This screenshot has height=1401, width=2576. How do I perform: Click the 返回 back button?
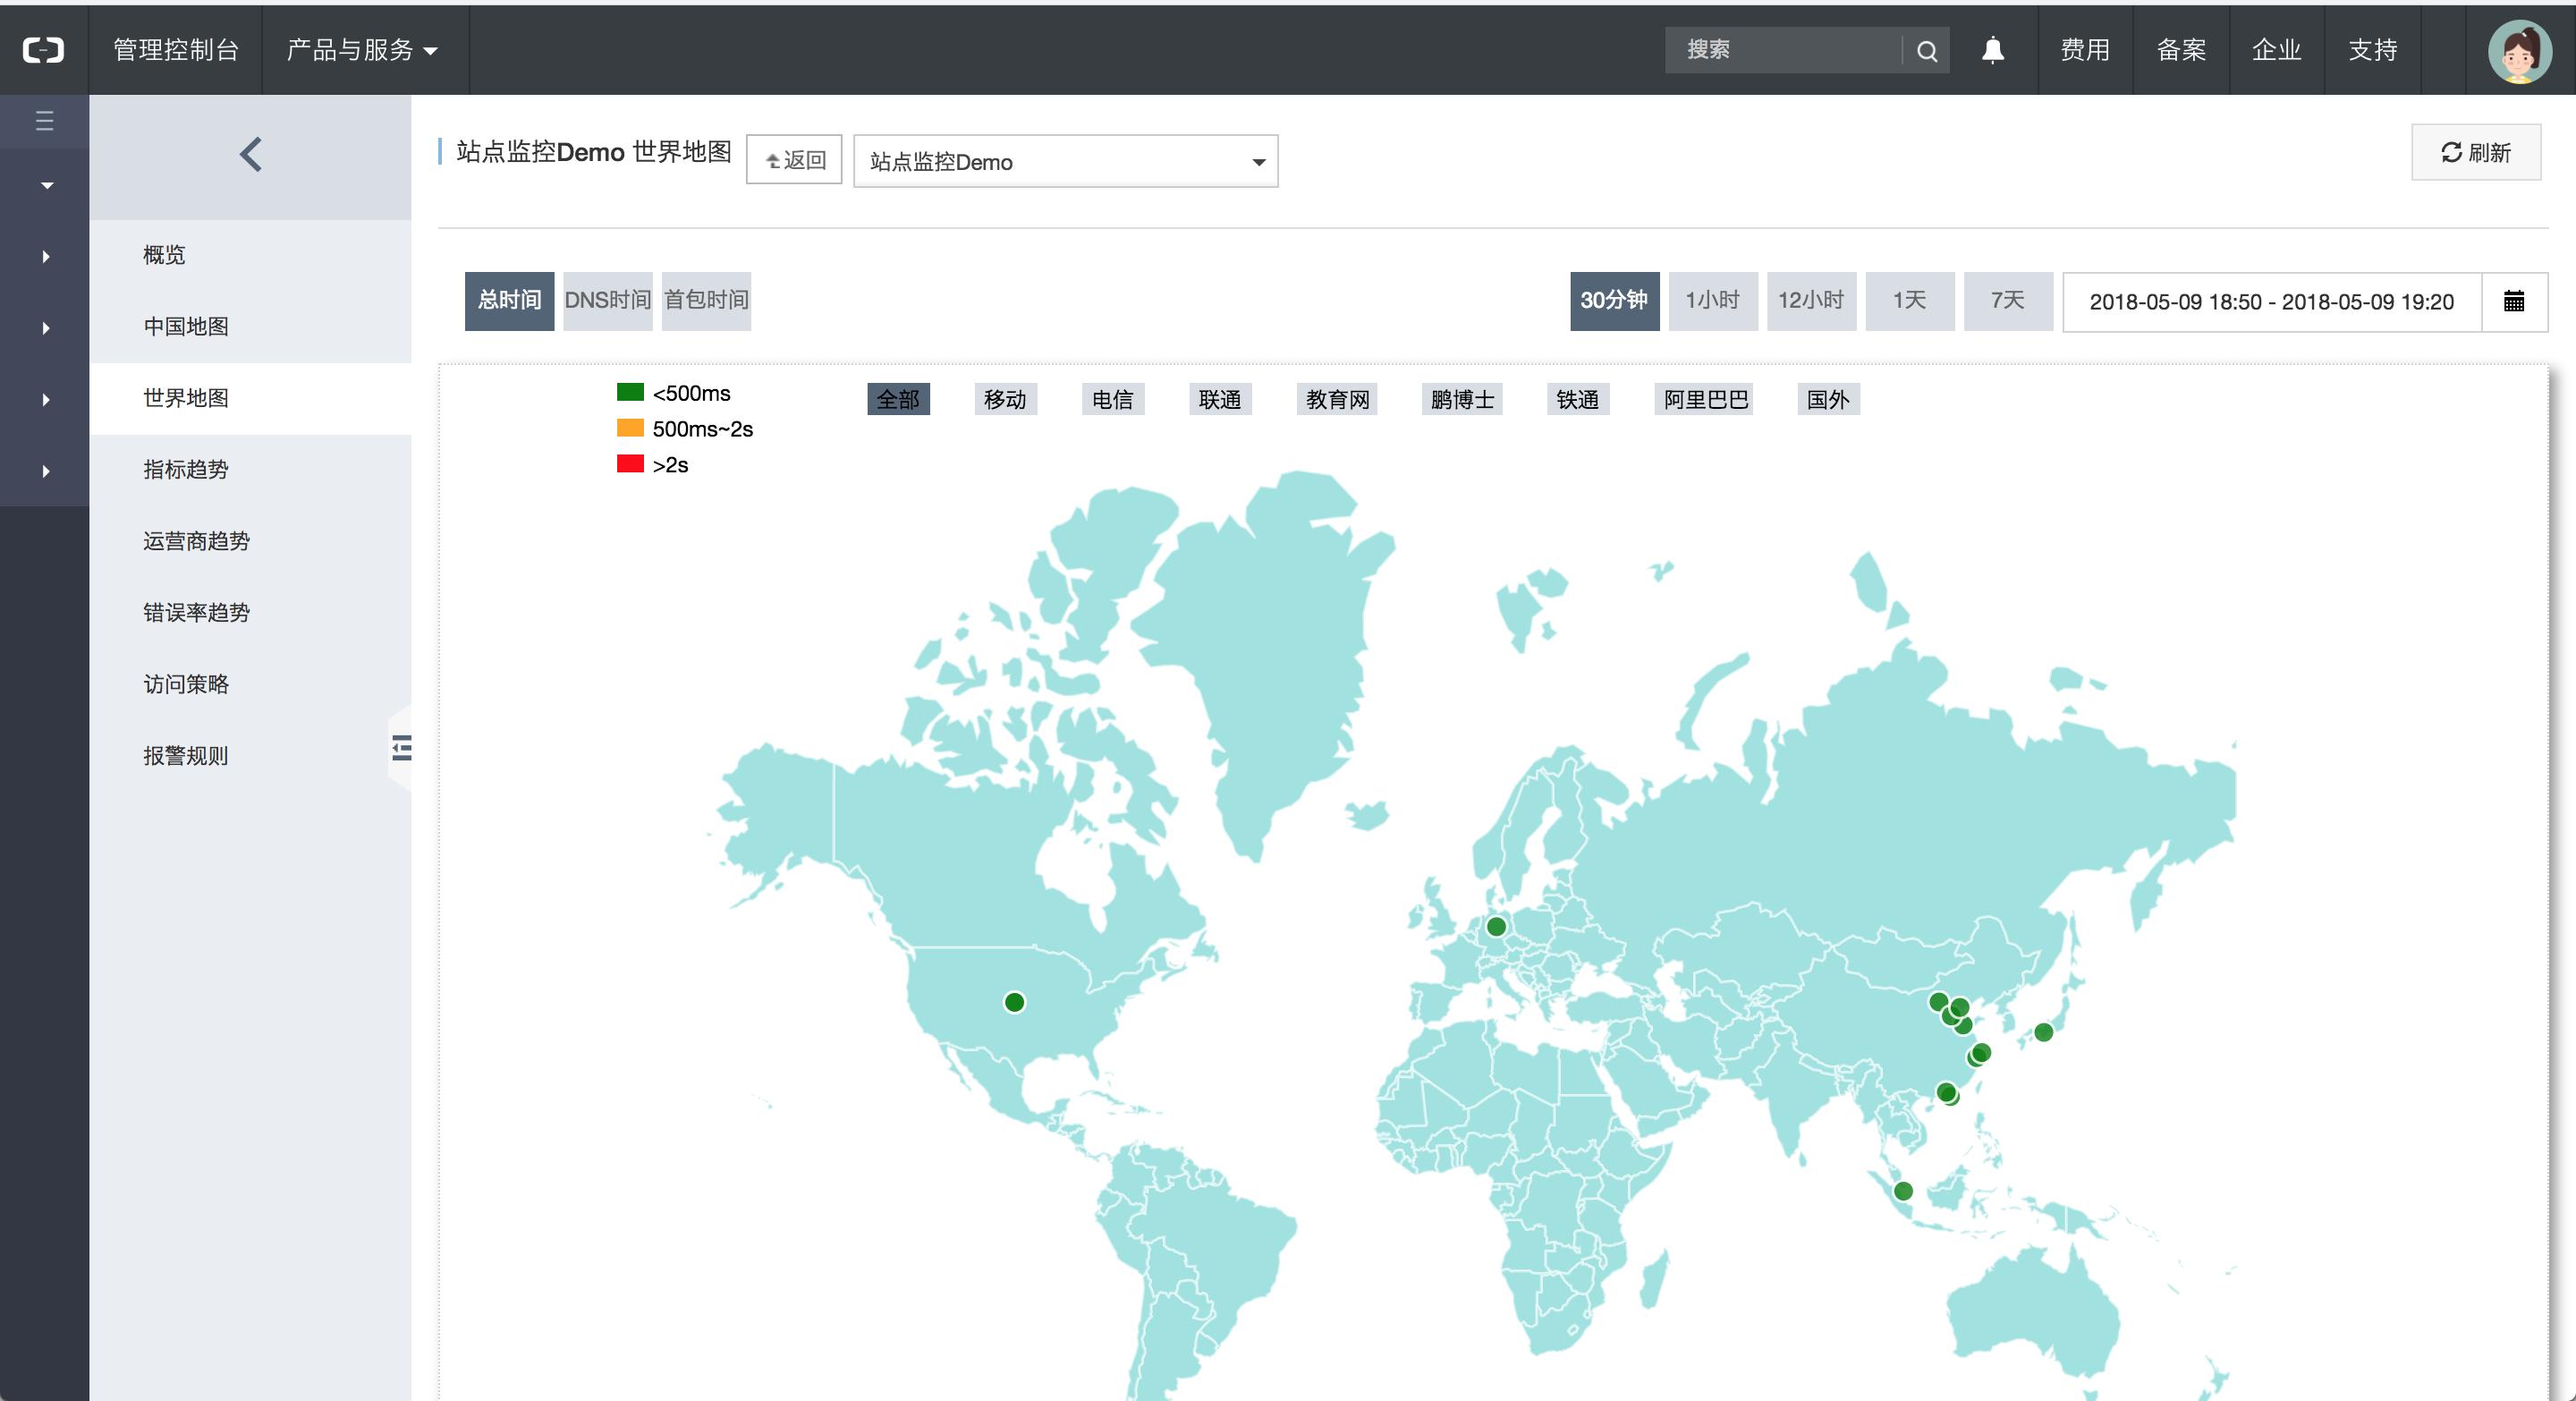click(794, 160)
